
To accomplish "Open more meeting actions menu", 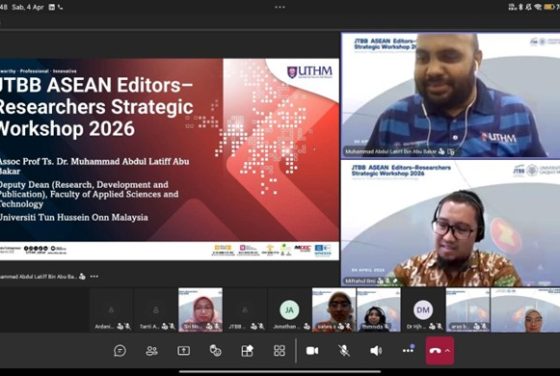I will [x=408, y=350].
